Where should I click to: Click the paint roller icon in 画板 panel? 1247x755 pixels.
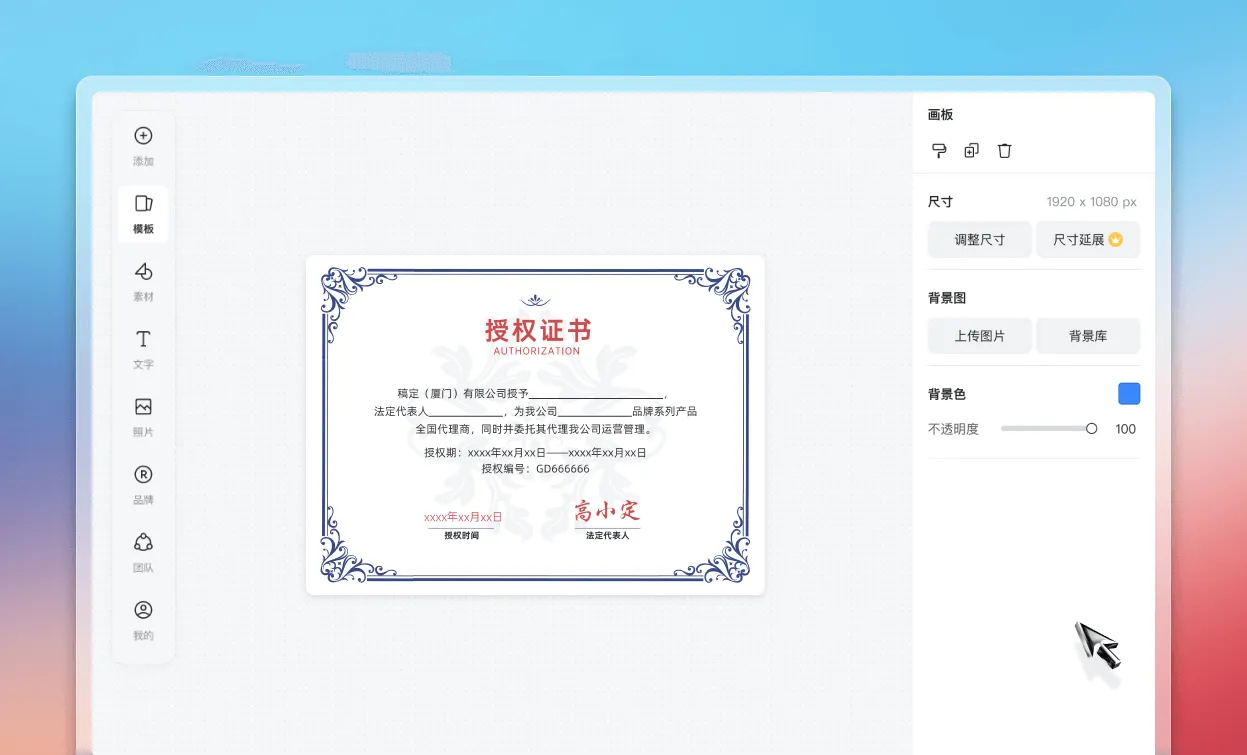[x=940, y=150]
